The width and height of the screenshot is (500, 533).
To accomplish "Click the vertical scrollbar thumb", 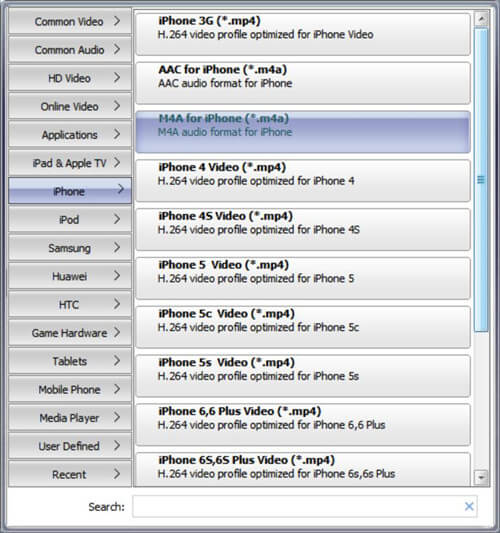I will pos(481,179).
